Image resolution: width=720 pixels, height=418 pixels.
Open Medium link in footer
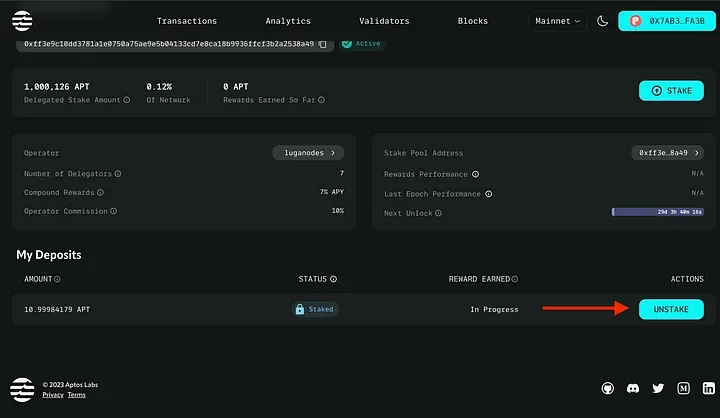pyautogui.click(x=683, y=387)
